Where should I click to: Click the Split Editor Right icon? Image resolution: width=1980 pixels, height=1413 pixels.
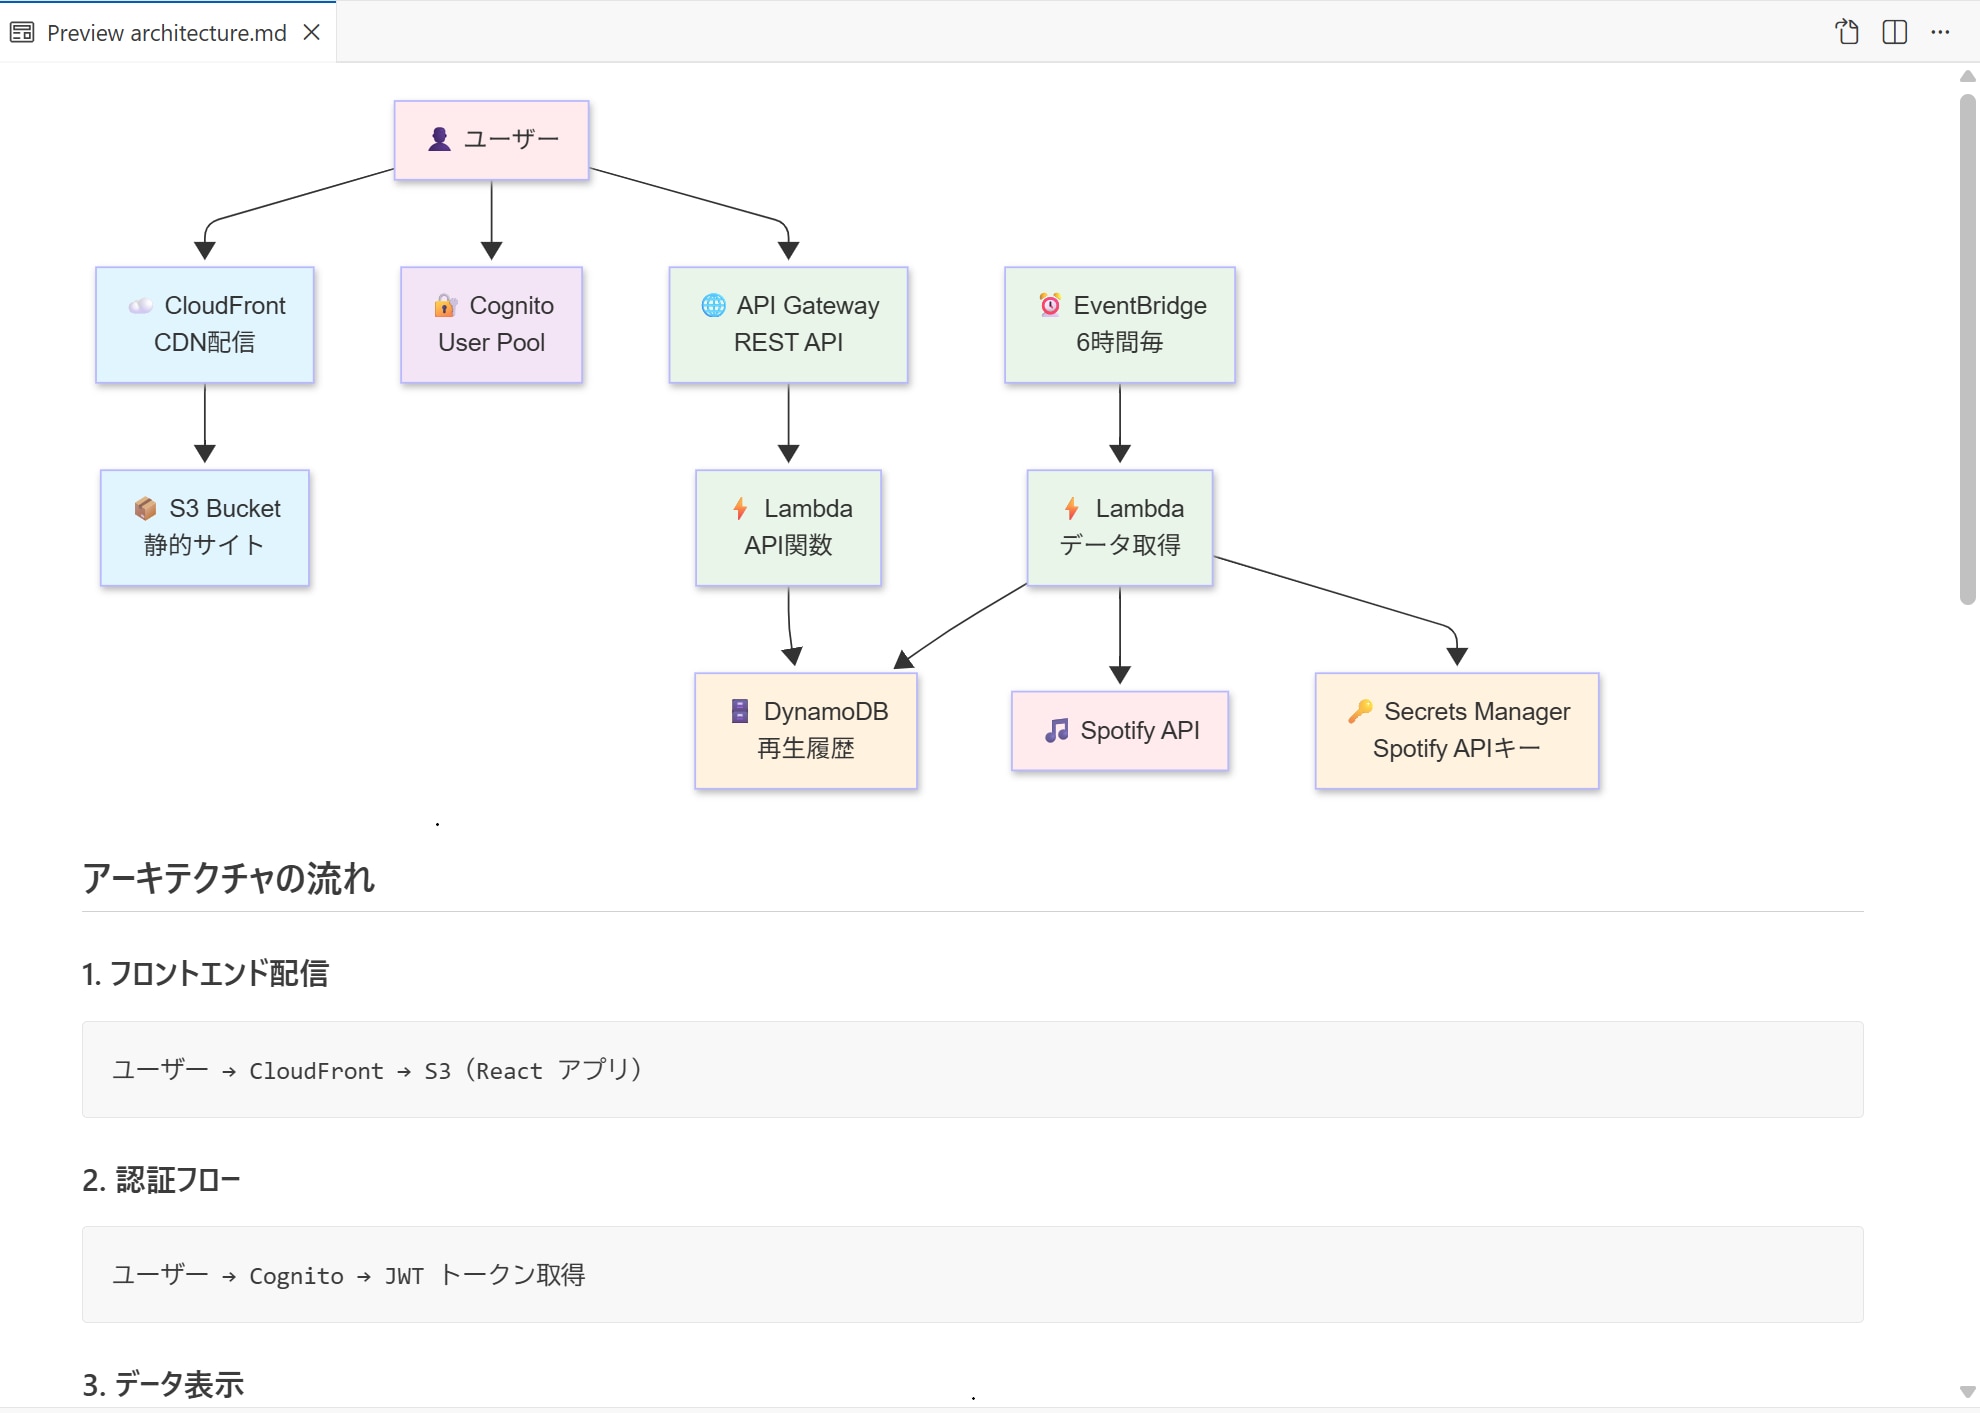(1894, 32)
